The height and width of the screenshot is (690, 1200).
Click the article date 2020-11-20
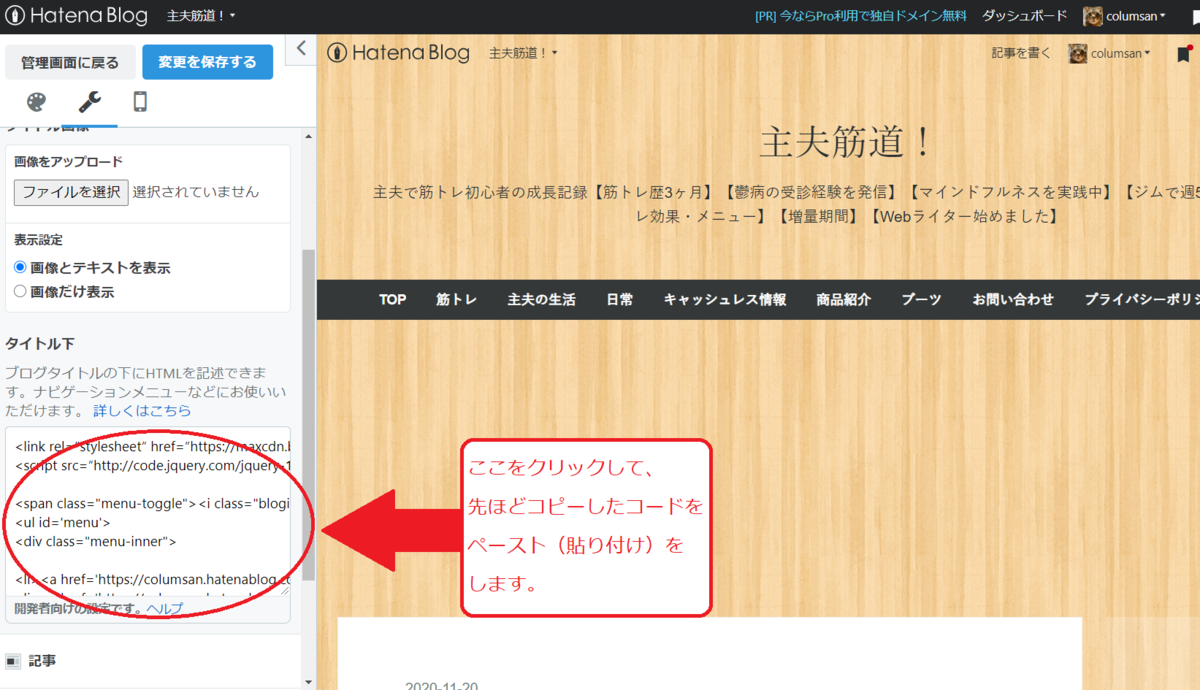[x=443, y=684]
